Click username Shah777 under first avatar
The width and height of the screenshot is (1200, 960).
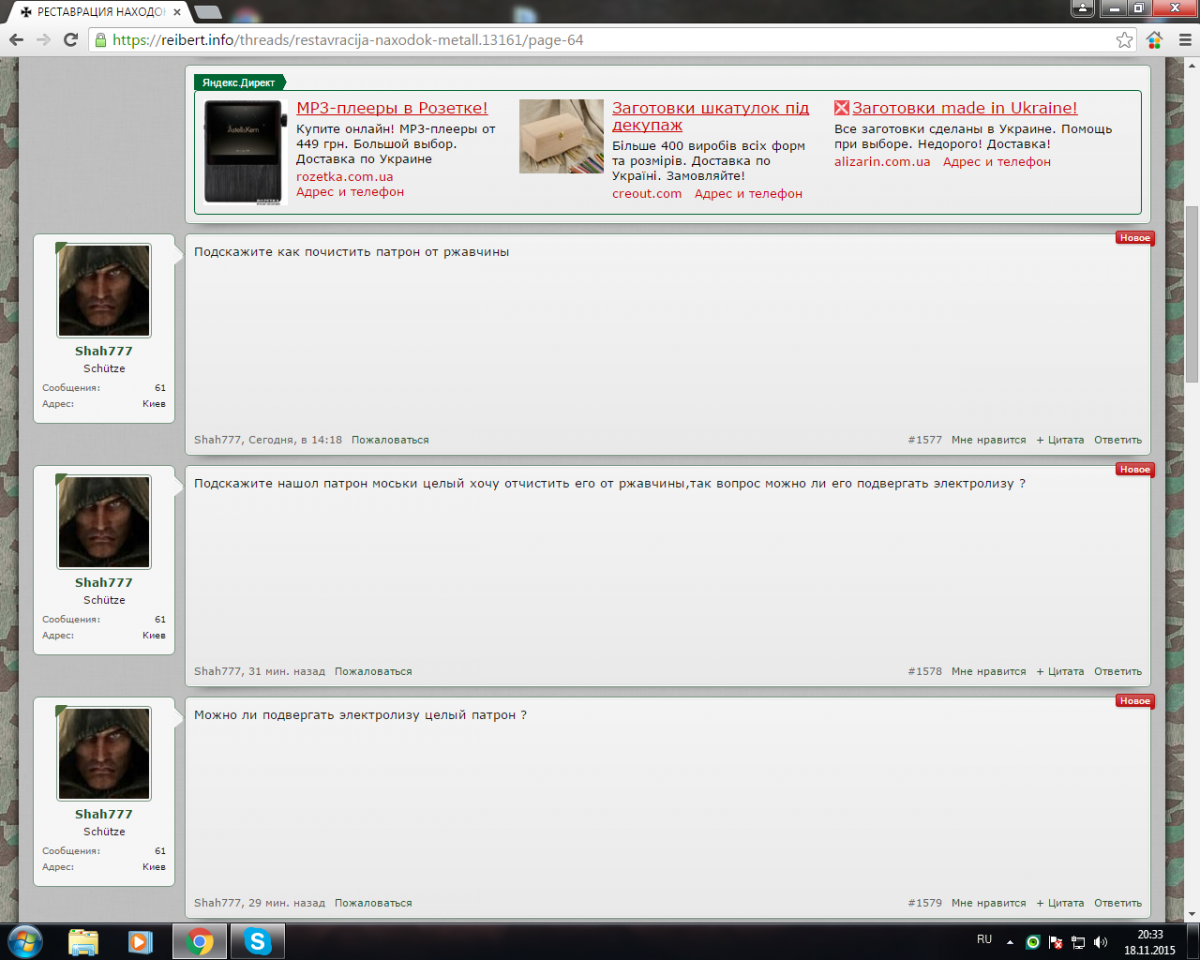104,351
